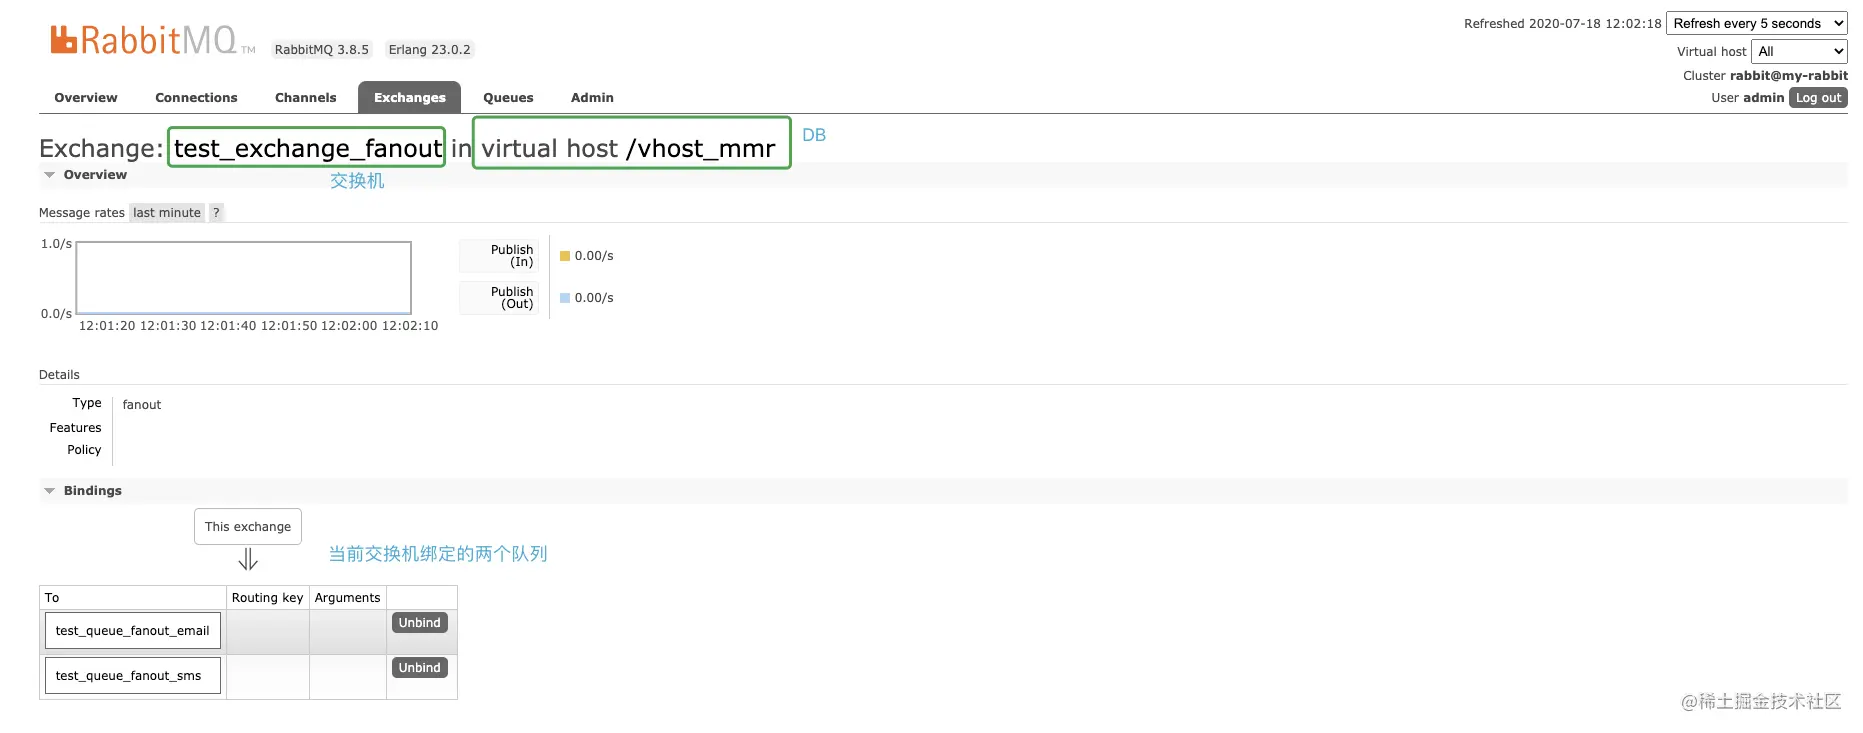Image resolution: width=1863 pixels, height=733 pixels.
Task: Click the RabbitMQ 3.8.5 version label
Action: tap(322, 50)
